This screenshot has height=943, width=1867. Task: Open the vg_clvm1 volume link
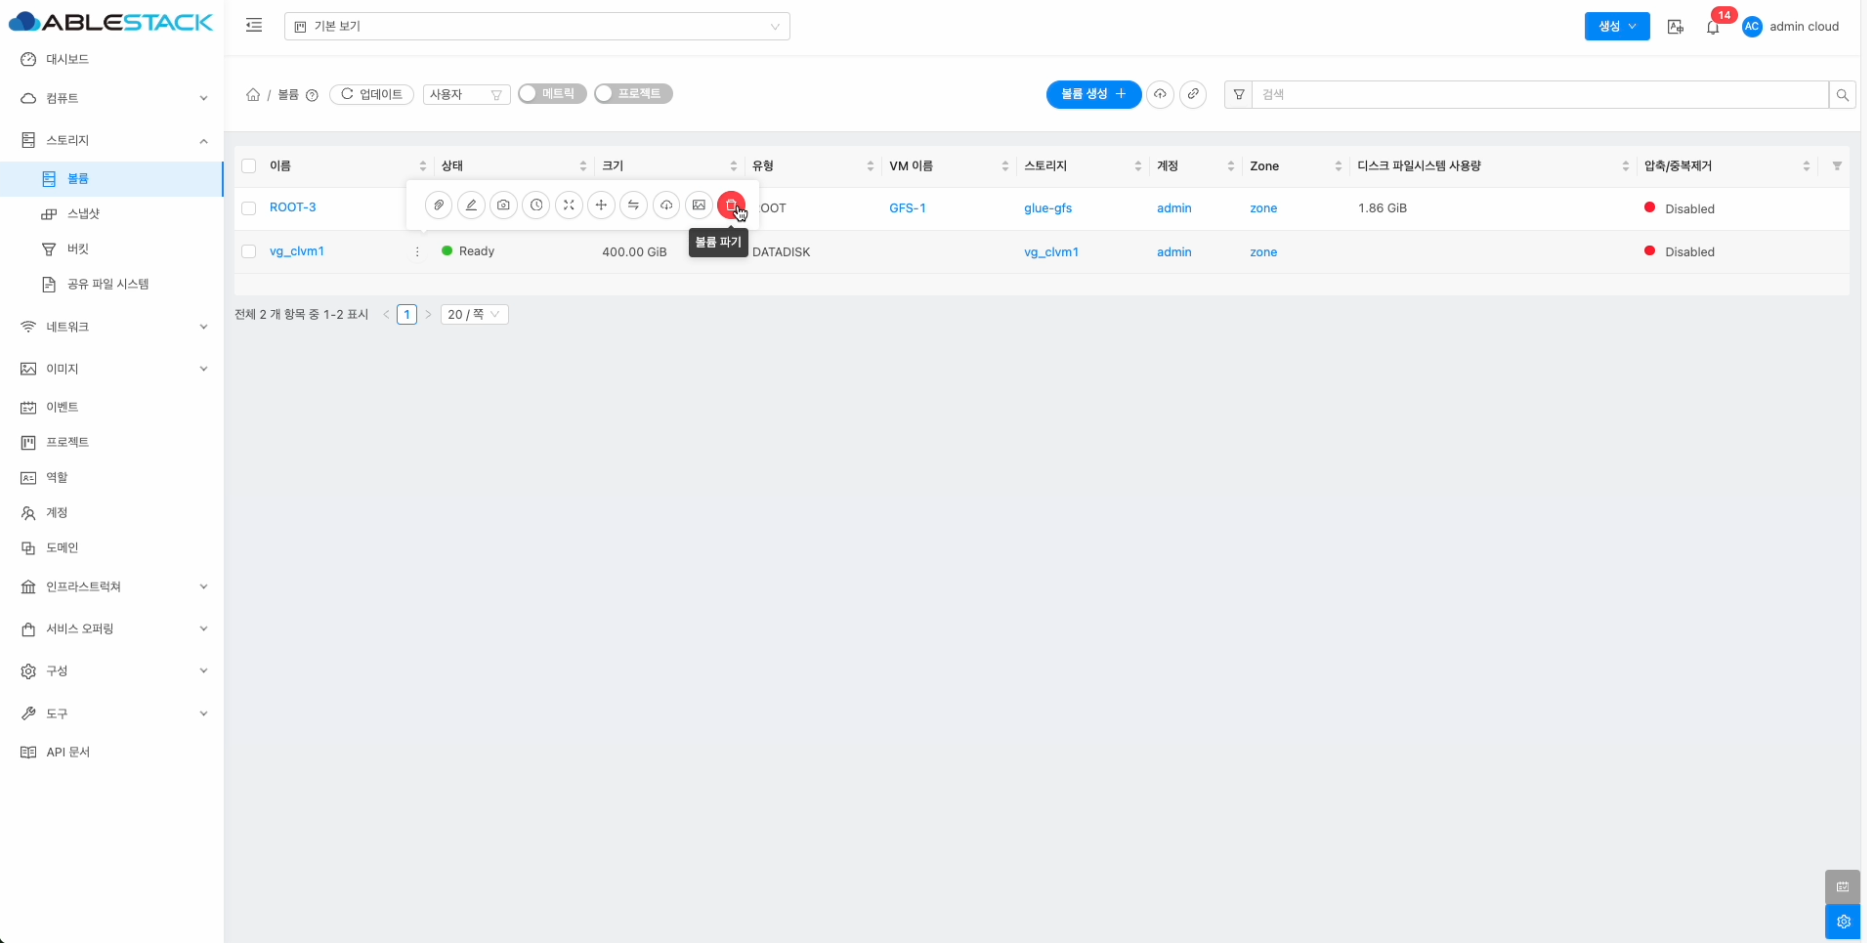(297, 252)
